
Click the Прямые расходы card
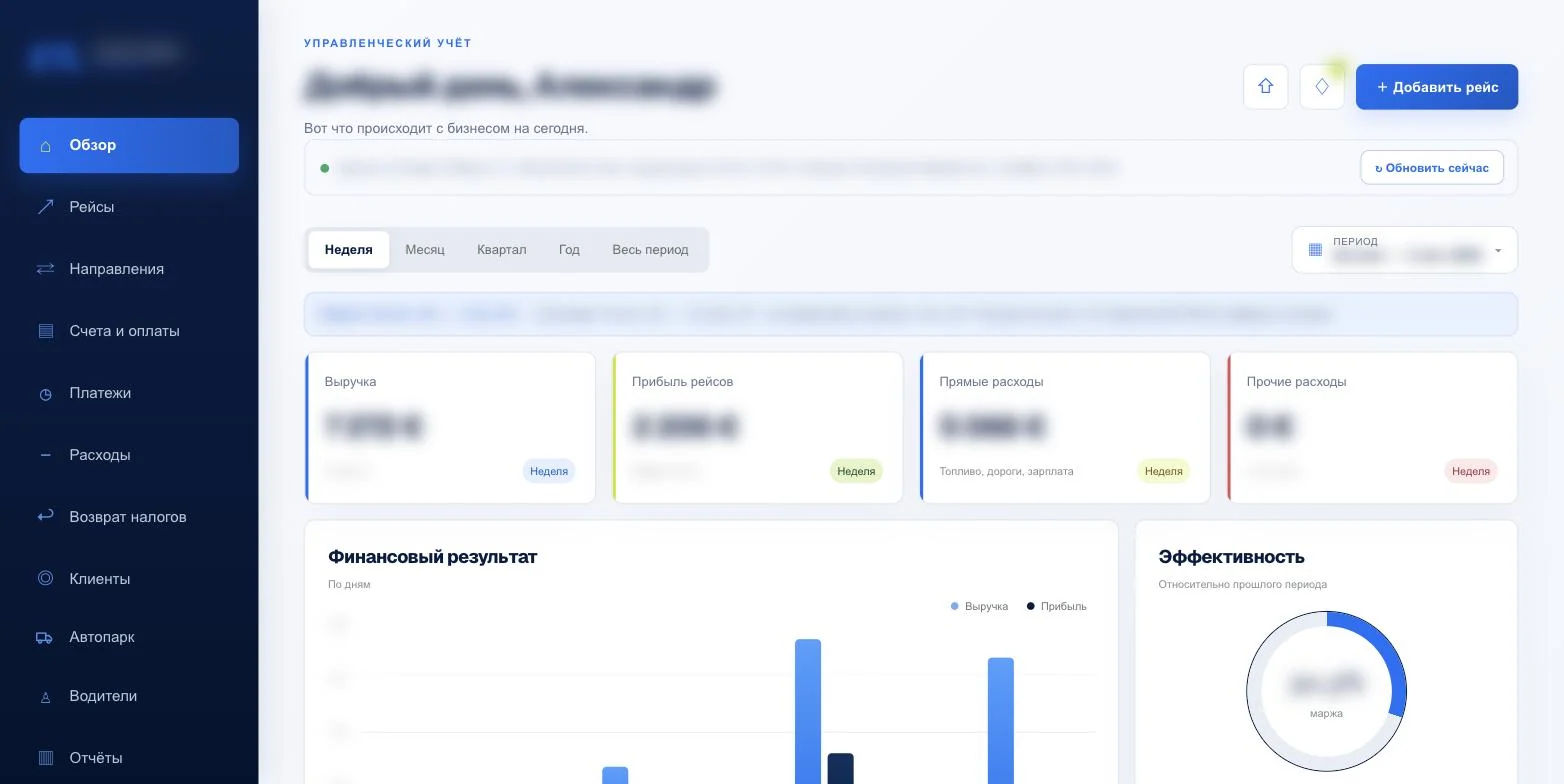click(1064, 428)
